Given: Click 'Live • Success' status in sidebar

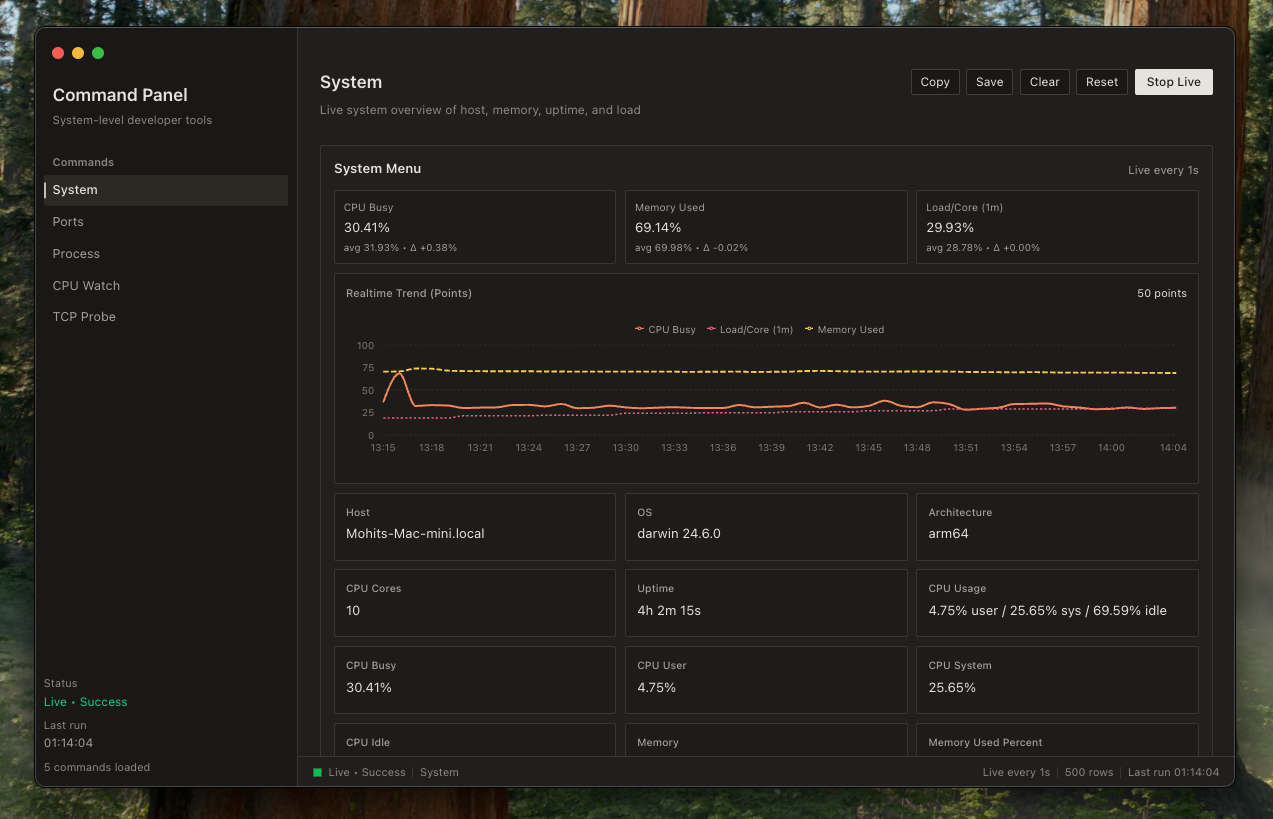Looking at the screenshot, I should tap(86, 702).
